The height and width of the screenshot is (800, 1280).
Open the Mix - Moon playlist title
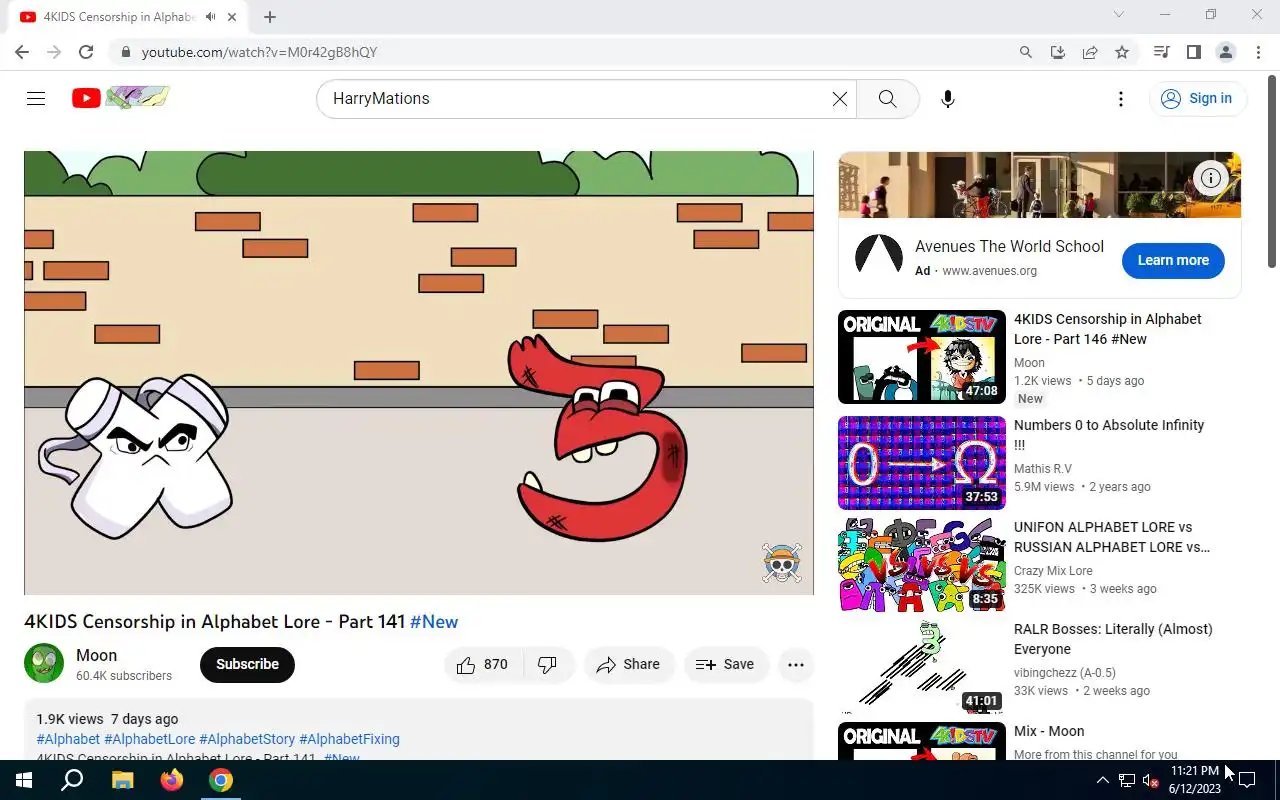pos(1049,731)
